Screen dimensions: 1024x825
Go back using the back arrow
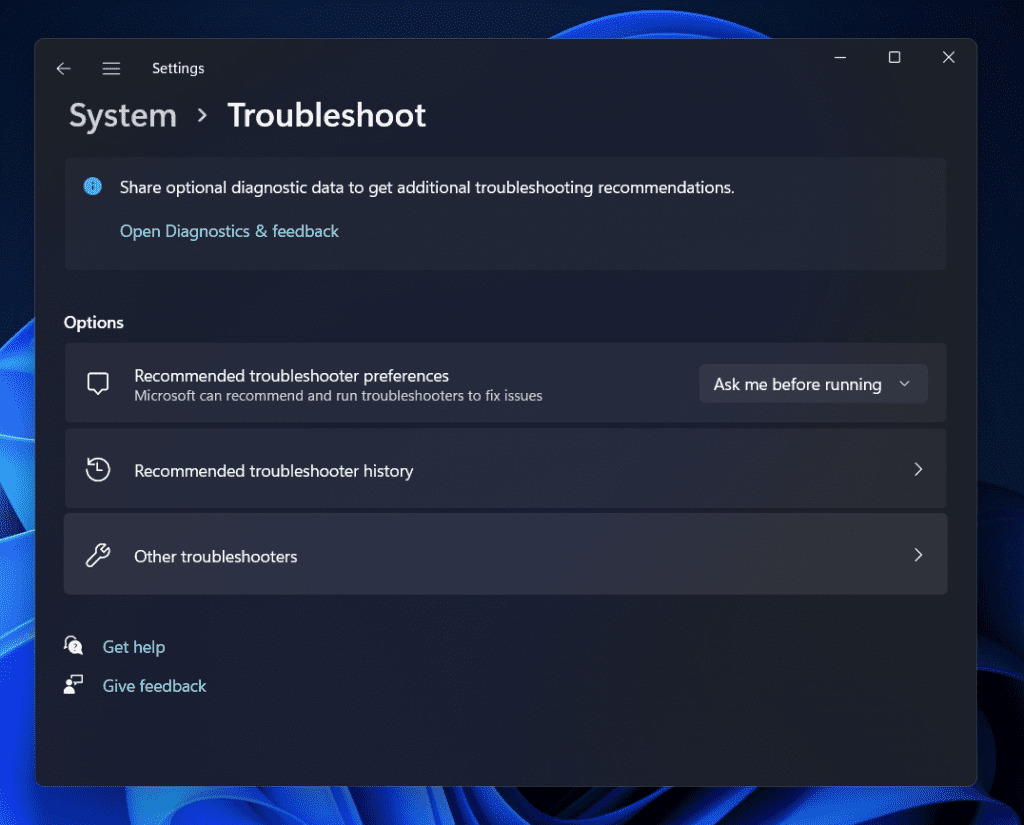click(x=63, y=68)
